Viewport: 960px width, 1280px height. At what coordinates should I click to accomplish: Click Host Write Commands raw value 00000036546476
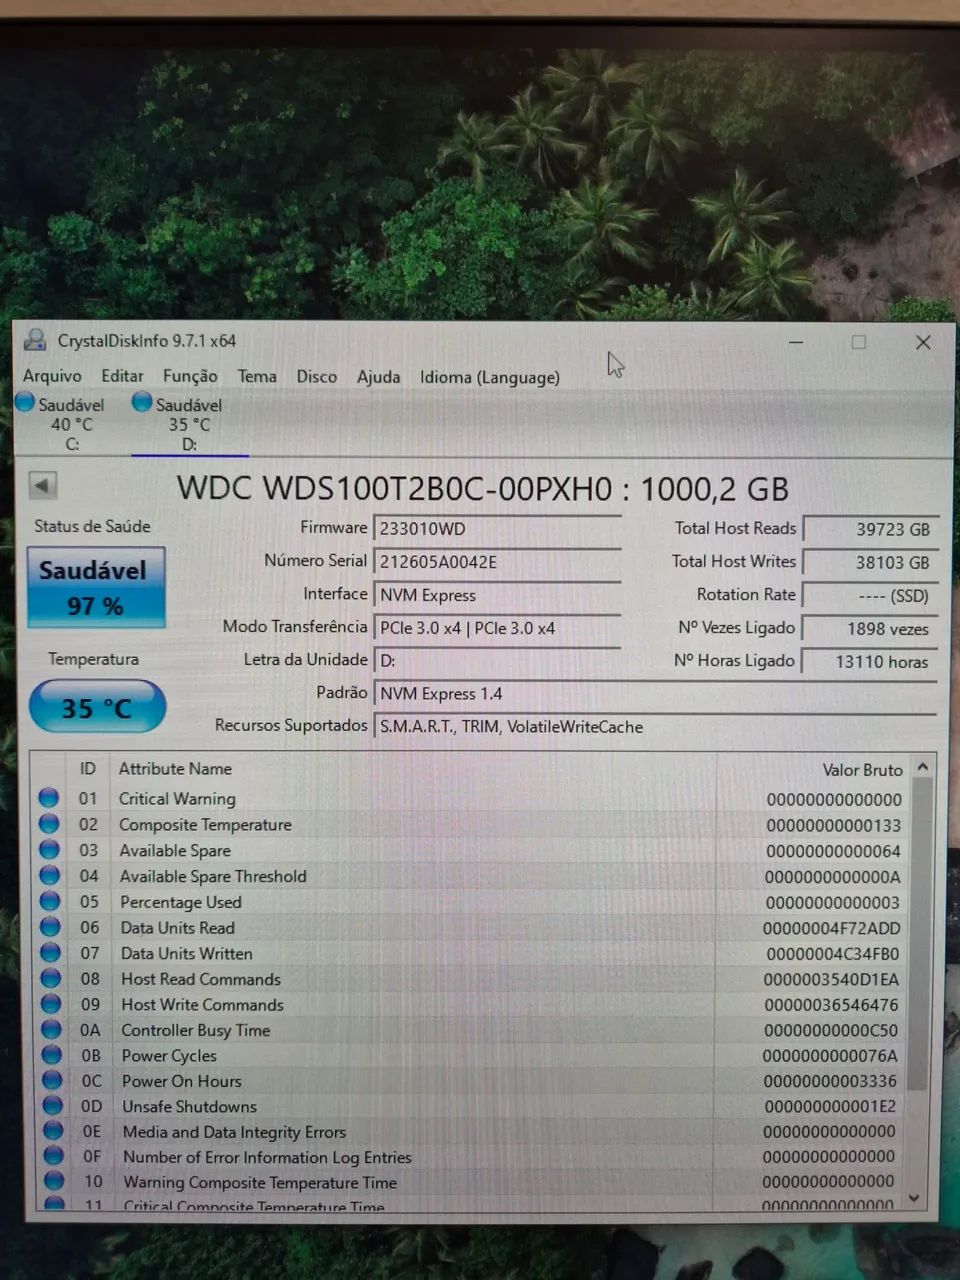[x=831, y=1005]
